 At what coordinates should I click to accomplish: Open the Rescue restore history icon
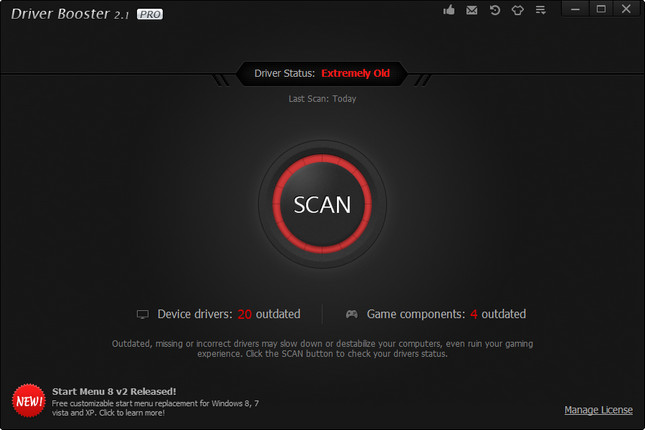(x=494, y=10)
